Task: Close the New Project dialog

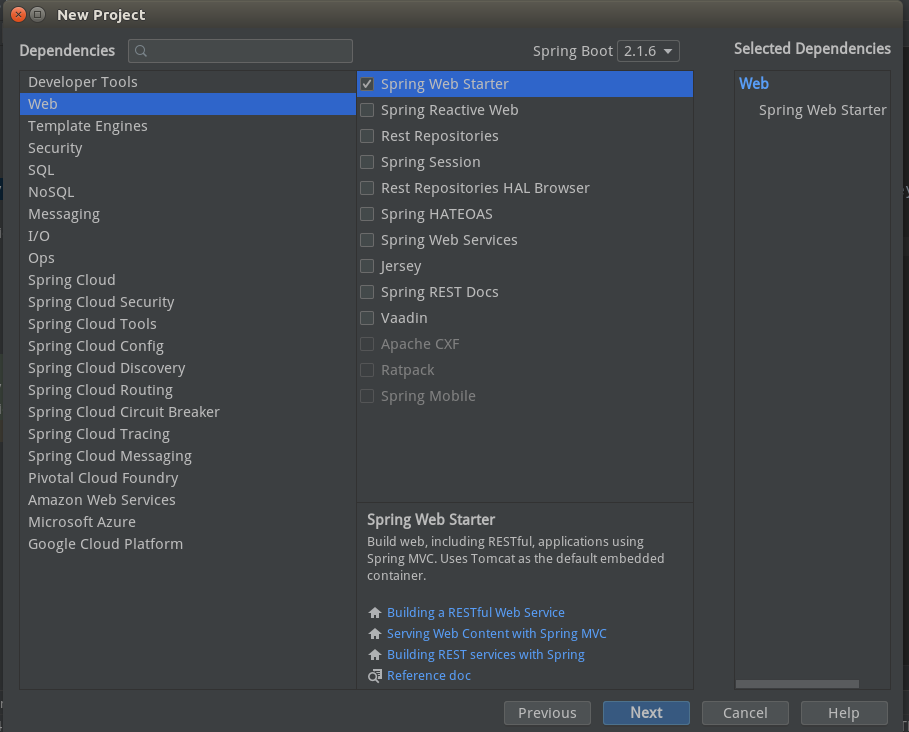Action: tap(19, 14)
